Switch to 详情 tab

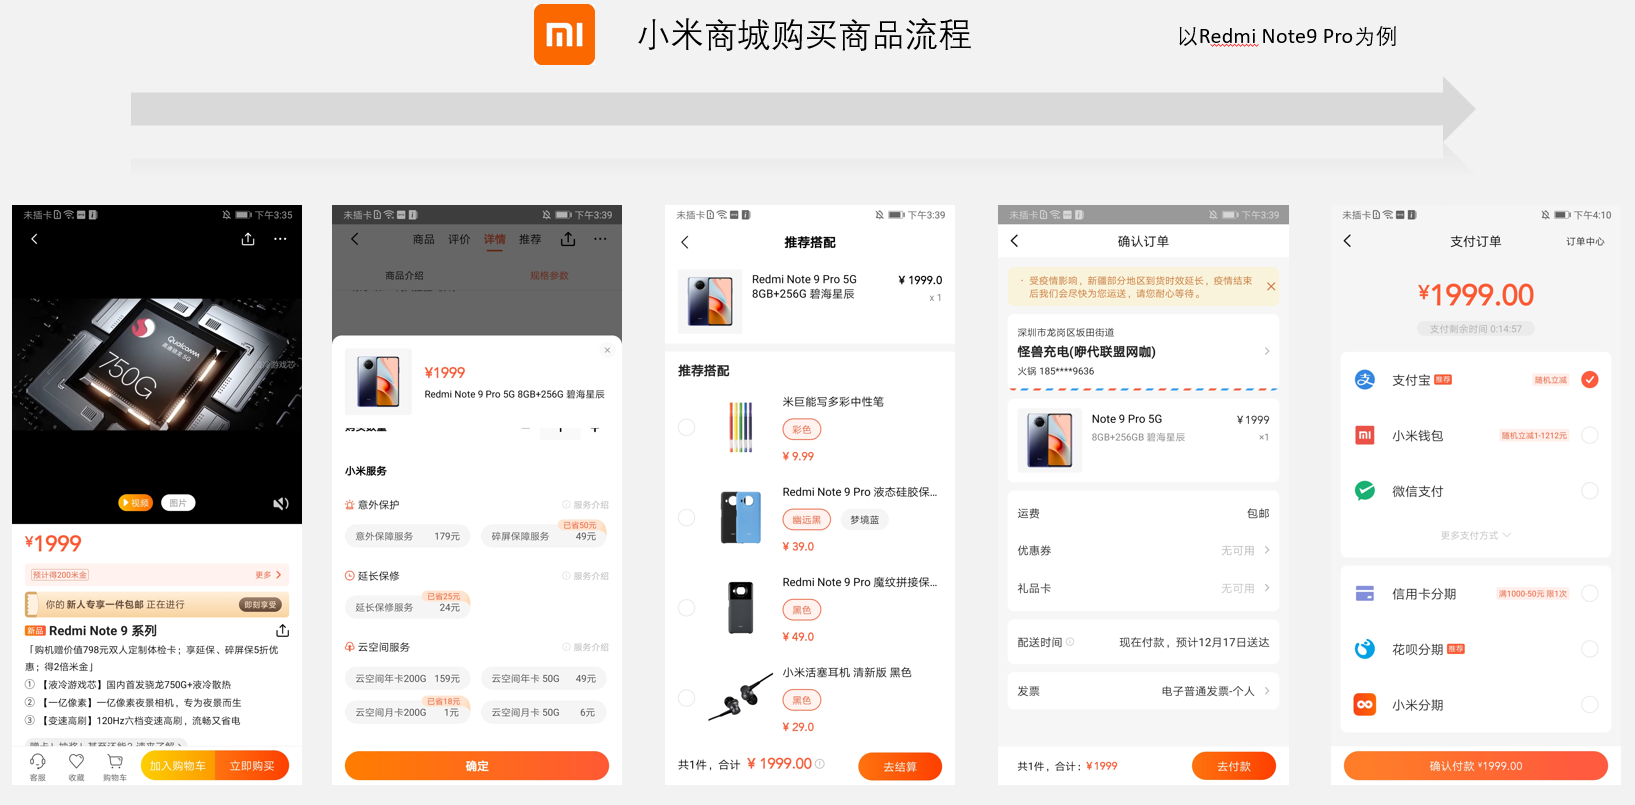pyautogui.click(x=495, y=239)
